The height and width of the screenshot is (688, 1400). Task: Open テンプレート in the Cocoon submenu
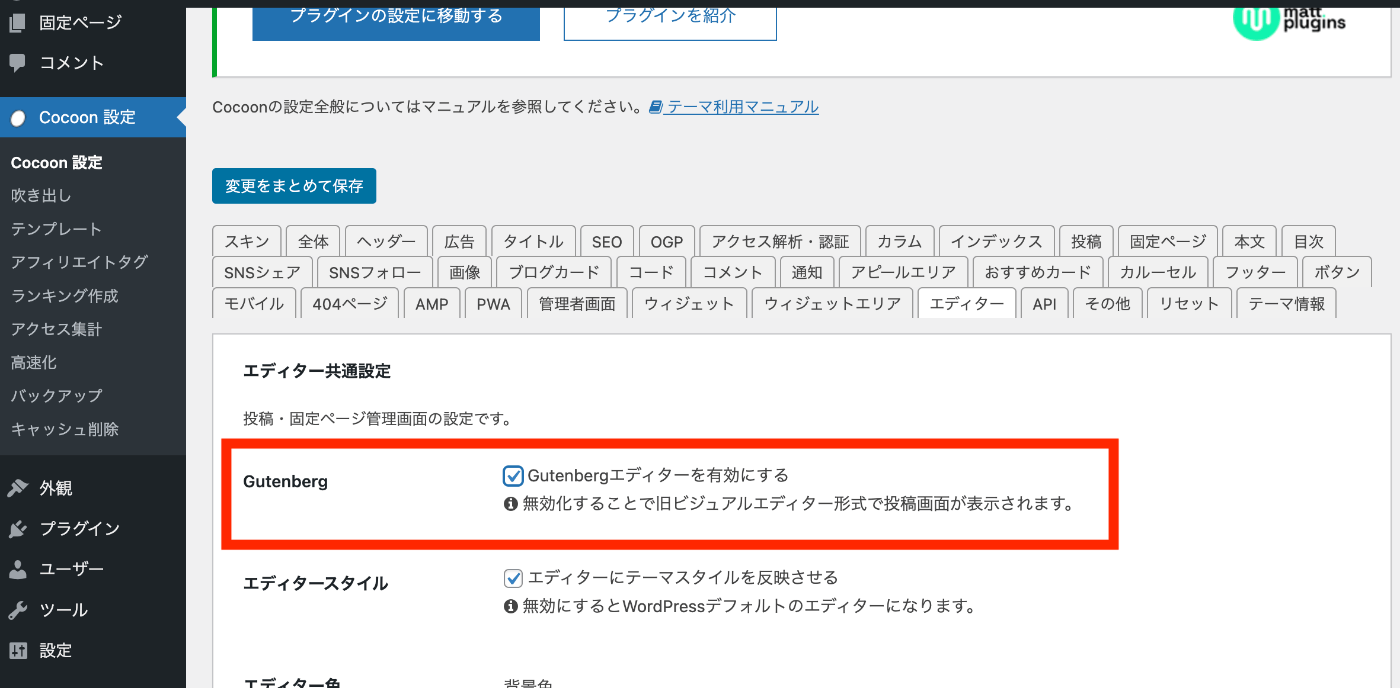pos(56,229)
